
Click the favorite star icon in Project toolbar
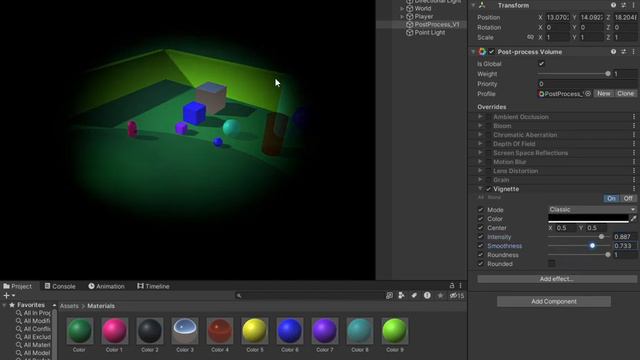coord(440,296)
